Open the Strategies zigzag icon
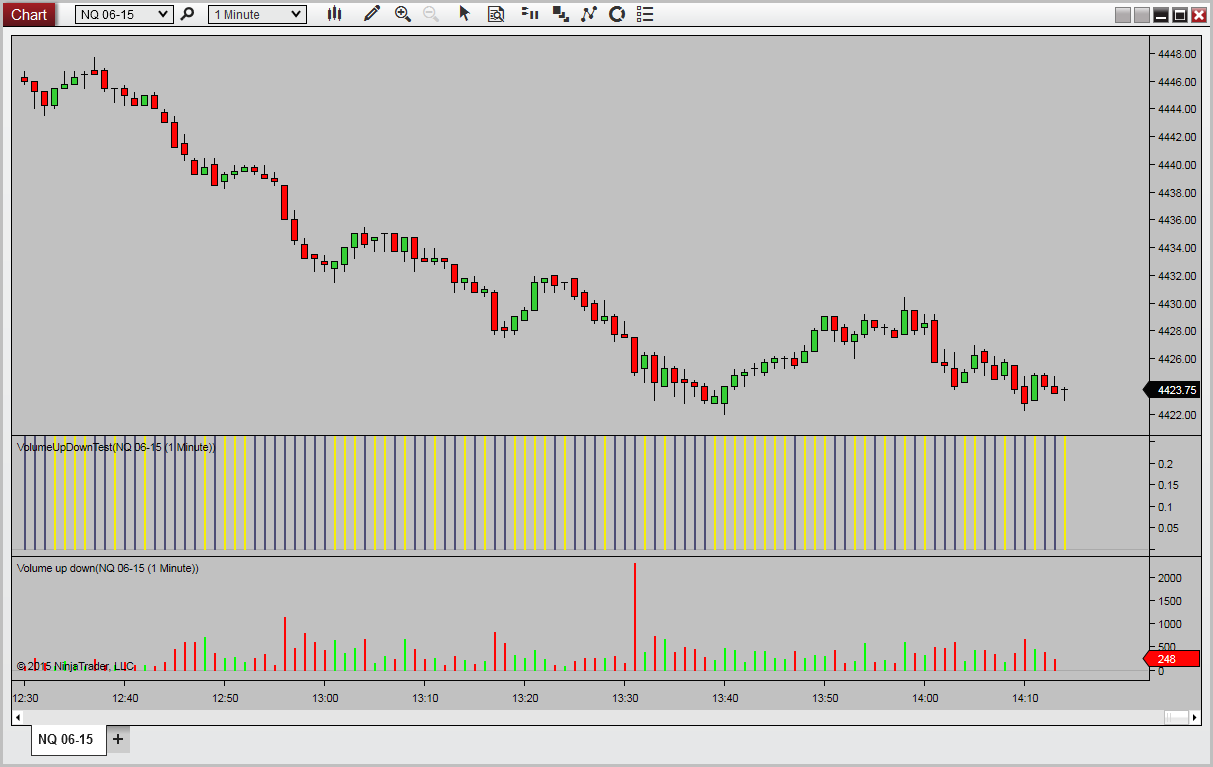The width and height of the screenshot is (1213, 767). point(588,14)
